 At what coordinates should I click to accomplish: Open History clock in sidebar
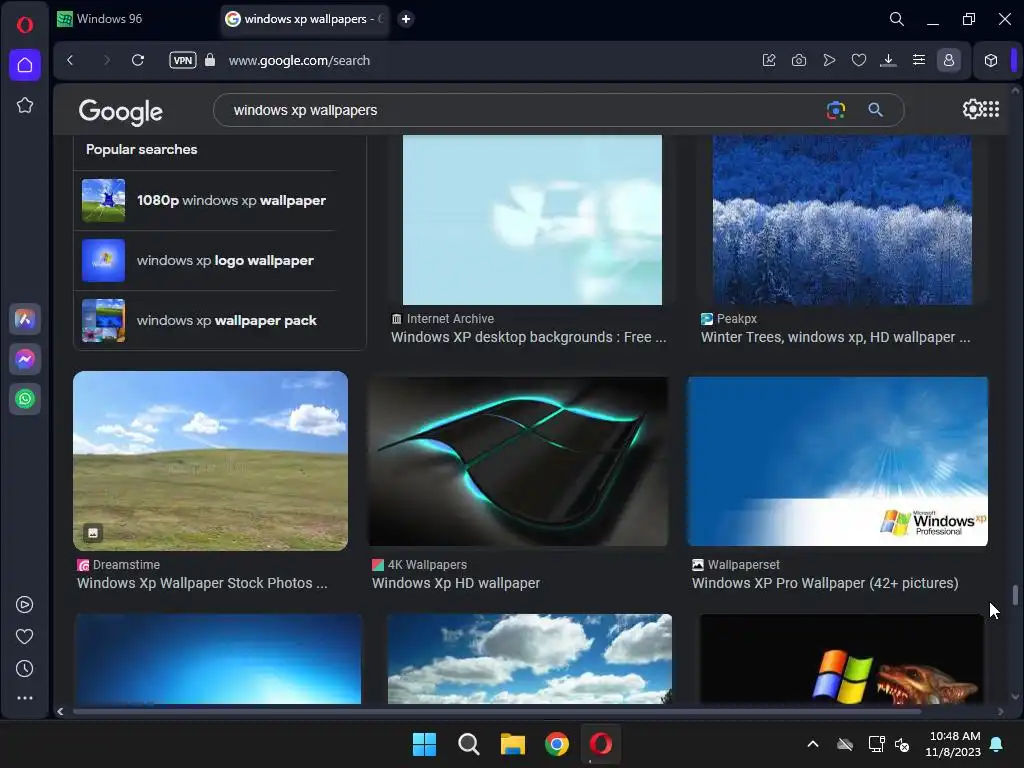(x=25, y=669)
